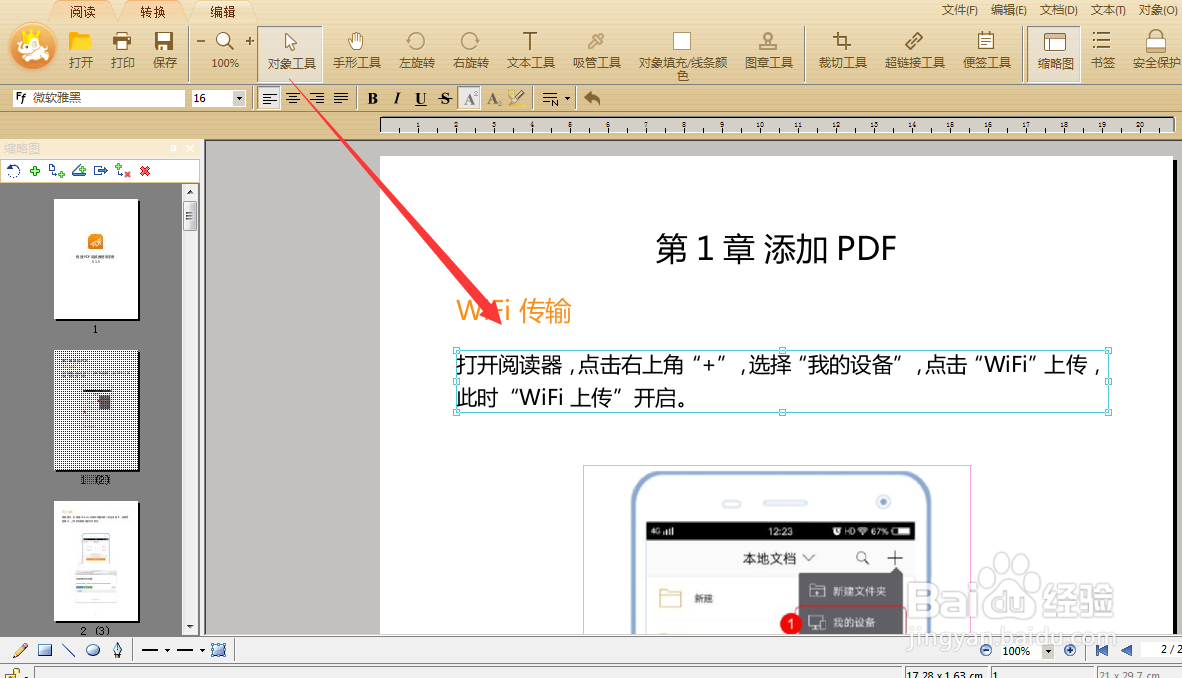Screen dimensions: 1182x678
Task: Select the line drawing tool
Action: (69, 650)
